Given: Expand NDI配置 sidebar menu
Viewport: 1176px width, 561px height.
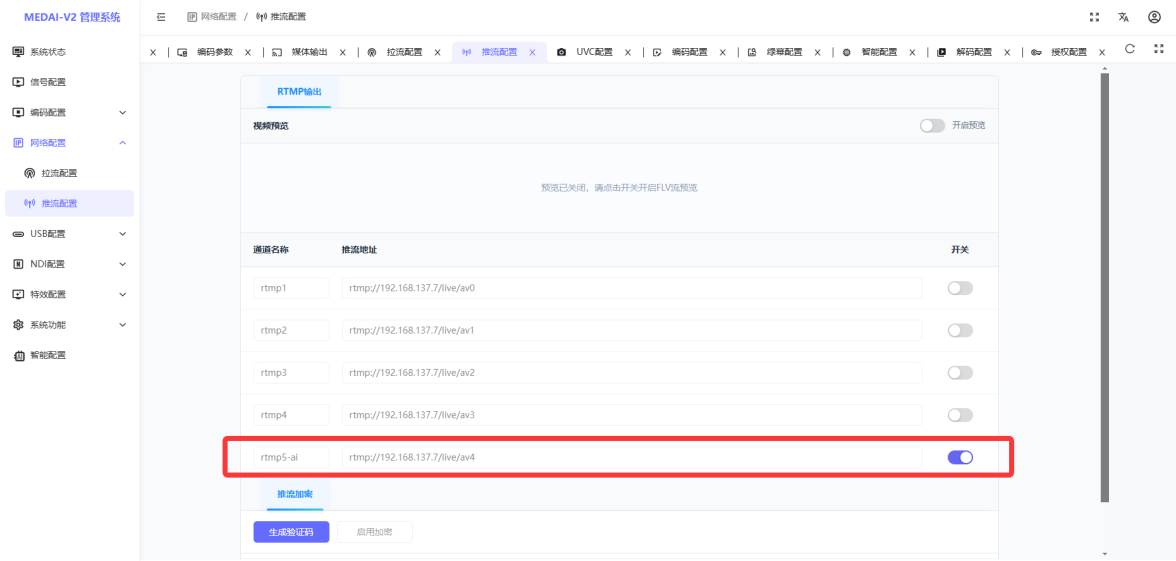Looking at the screenshot, I should (70, 264).
